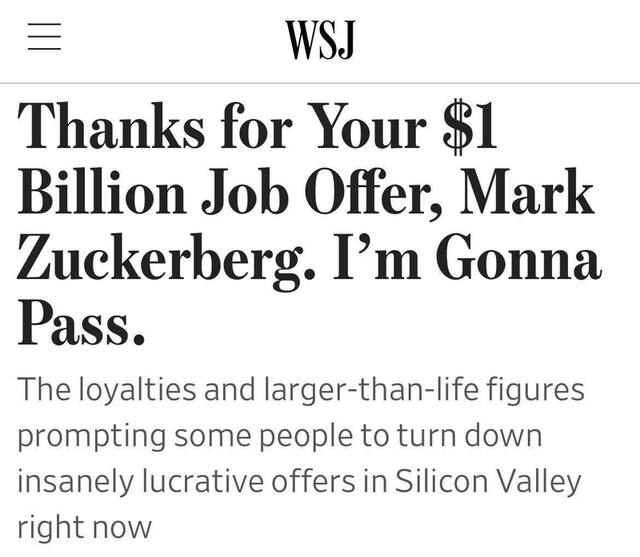Screen dimensions: 640x557
Task: Click the WSJ logo
Action: pyautogui.click(x=320, y=40)
